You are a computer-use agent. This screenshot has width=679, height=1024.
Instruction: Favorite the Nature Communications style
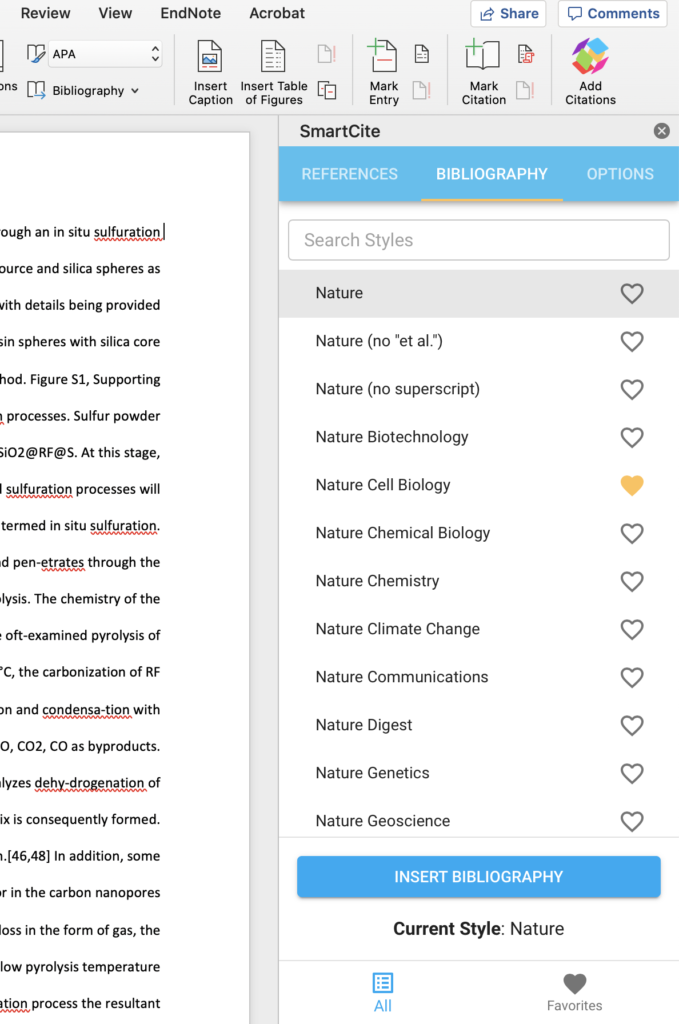[631, 677]
